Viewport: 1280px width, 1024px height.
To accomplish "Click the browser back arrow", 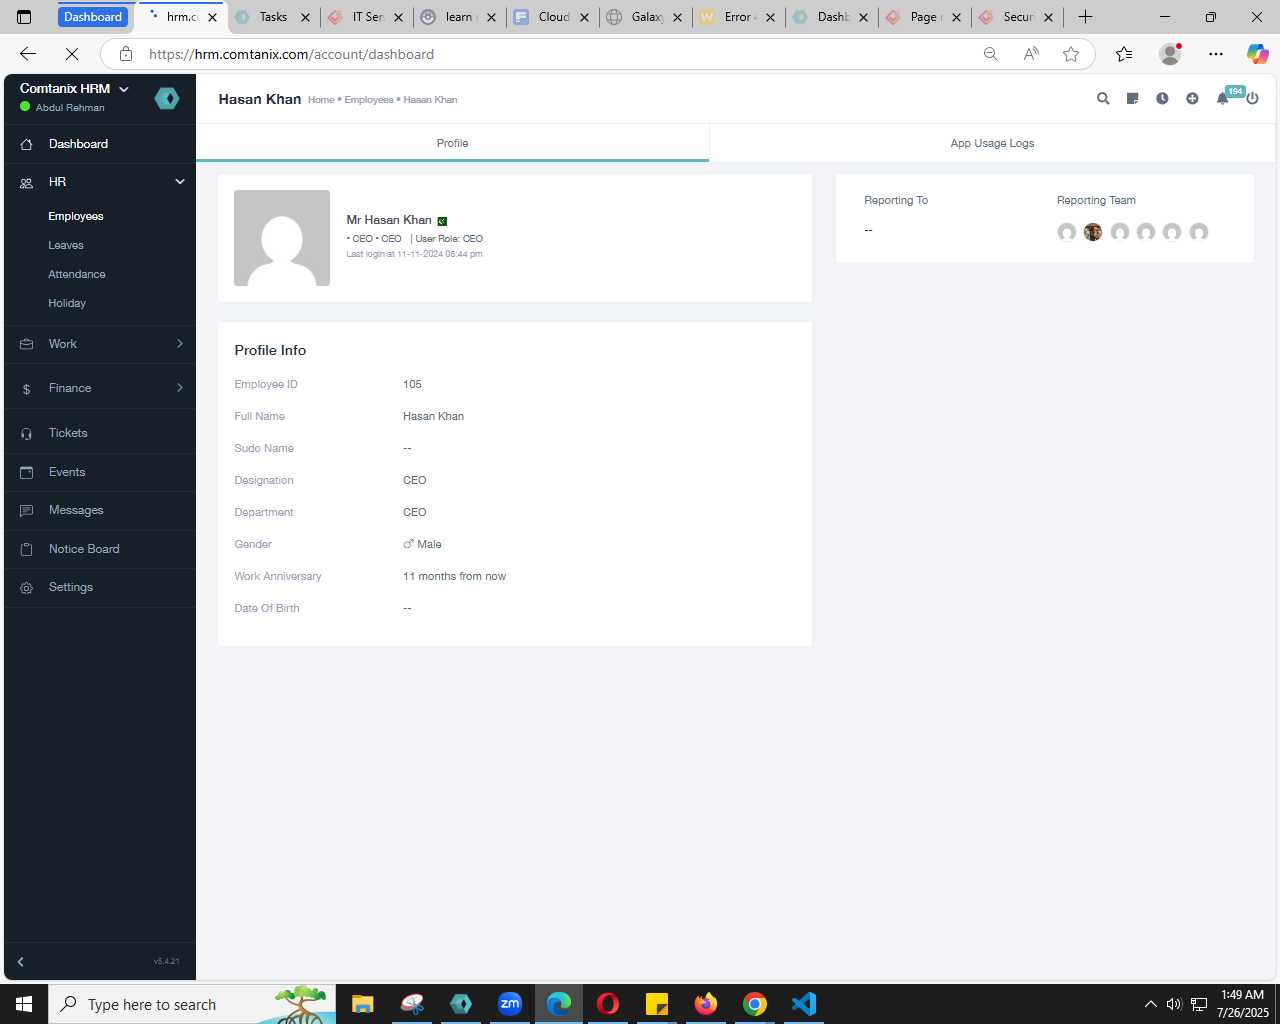I will click(28, 54).
